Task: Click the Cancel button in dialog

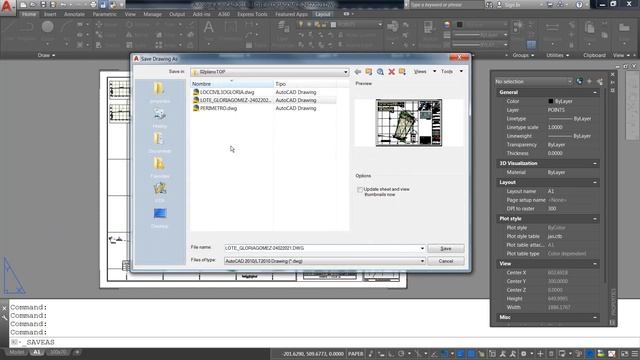Action: (x=446, y=261)
